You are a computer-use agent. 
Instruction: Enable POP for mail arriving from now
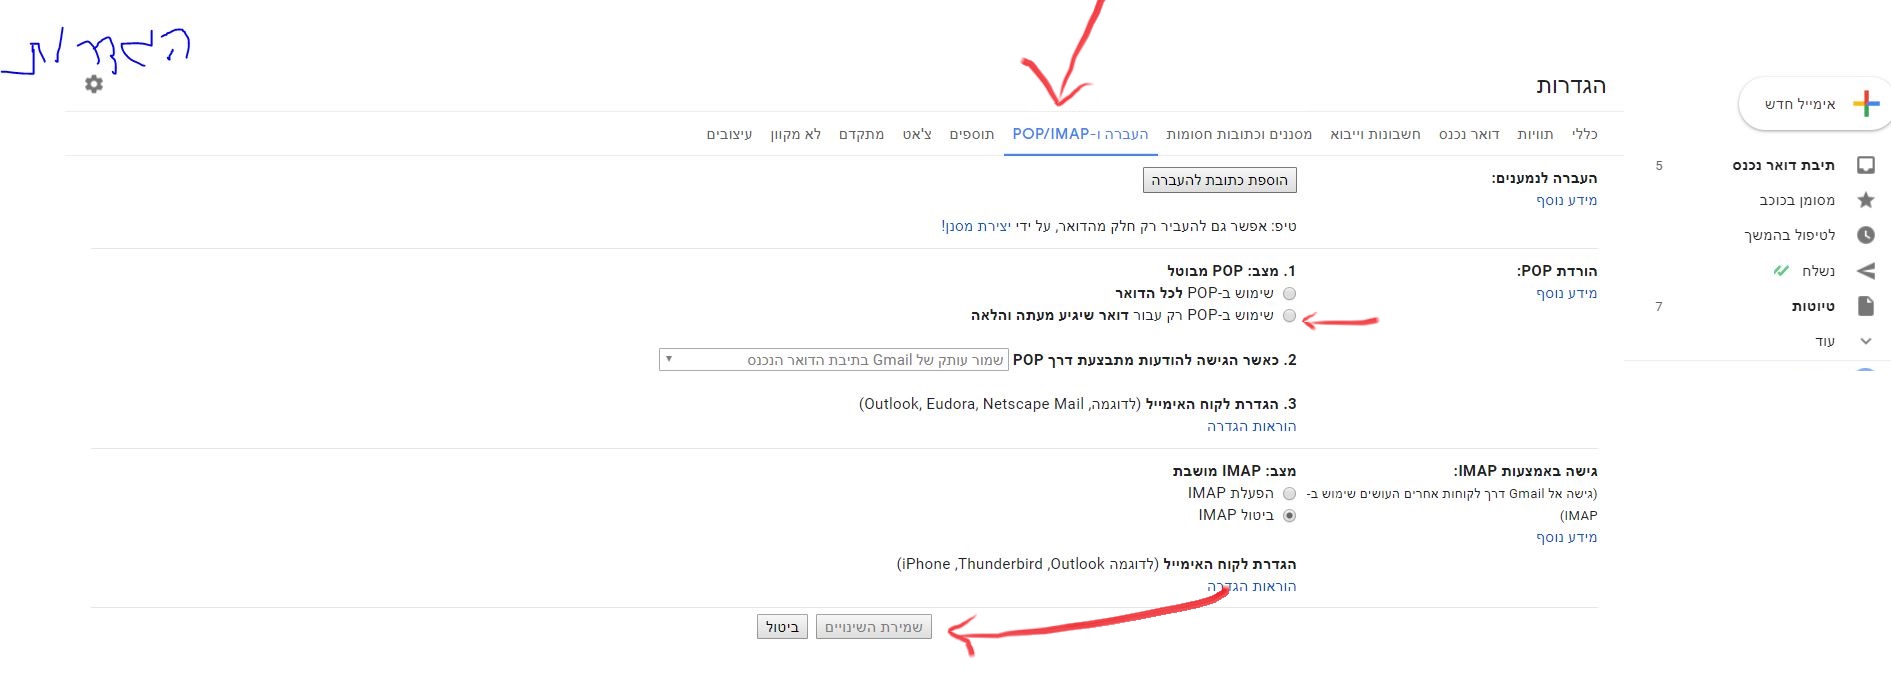(1290, 316)
